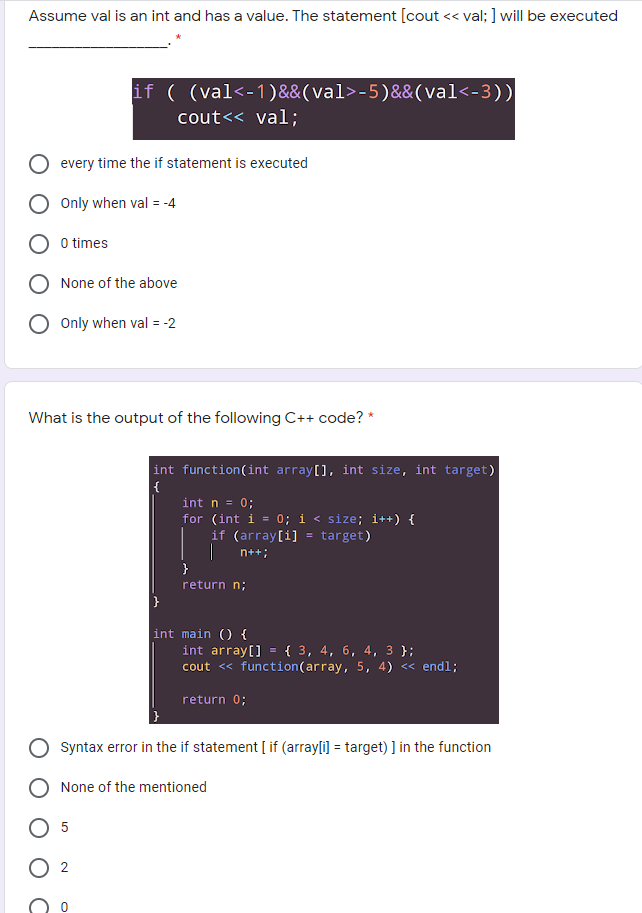
Task: Click the gap between the two question cards
Action: (x=320, y=374)
